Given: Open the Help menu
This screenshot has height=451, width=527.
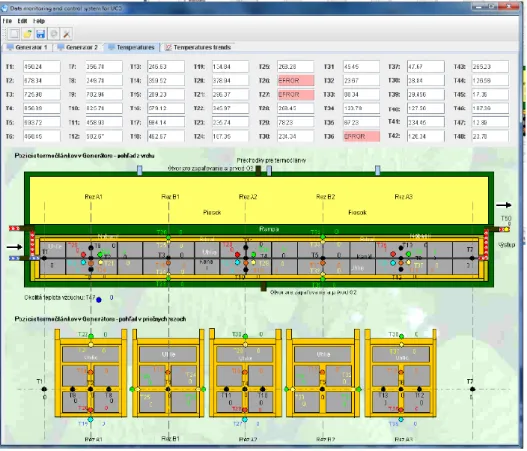Looking at the screenshot, I should [x=39, y=21].
